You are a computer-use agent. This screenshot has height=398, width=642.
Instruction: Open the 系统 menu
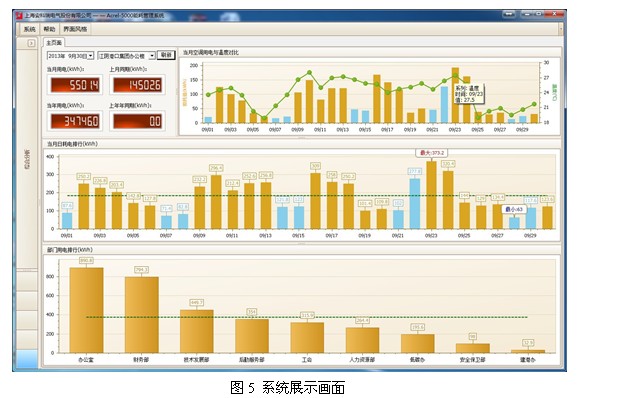point(29,29)
